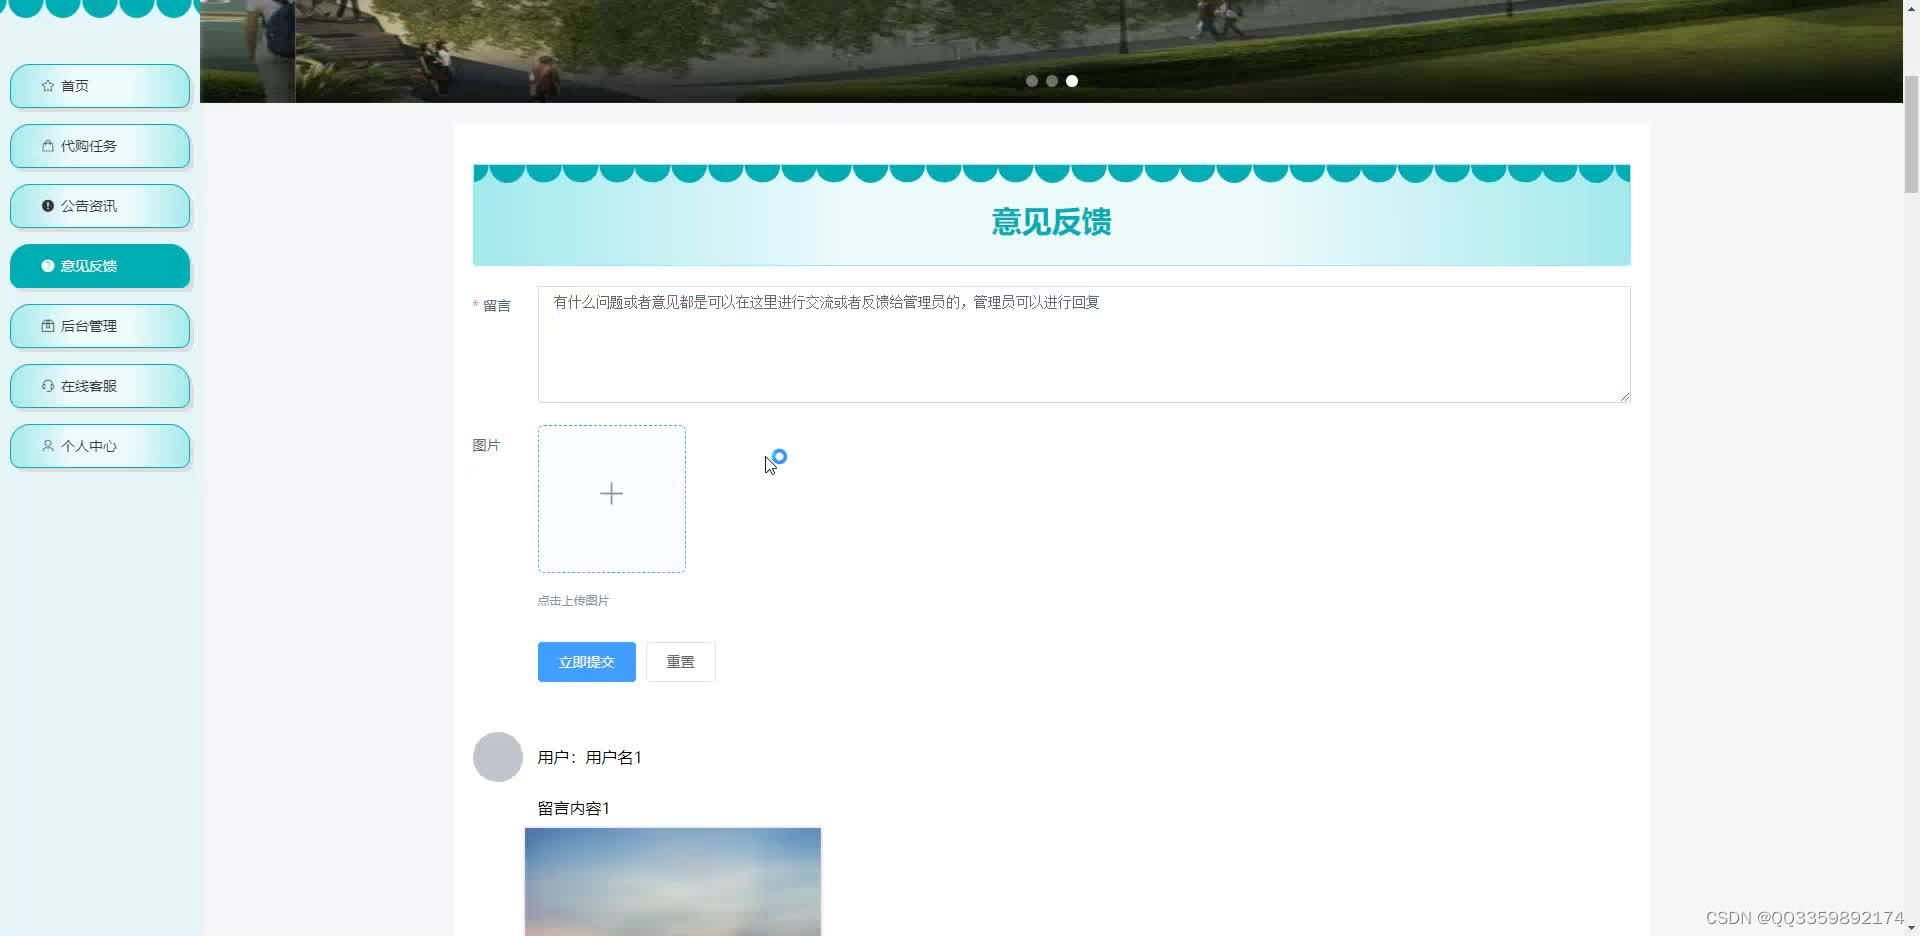
Task: Click the page vertical scrollbar thumb
Action: [x=1911, y=134]
